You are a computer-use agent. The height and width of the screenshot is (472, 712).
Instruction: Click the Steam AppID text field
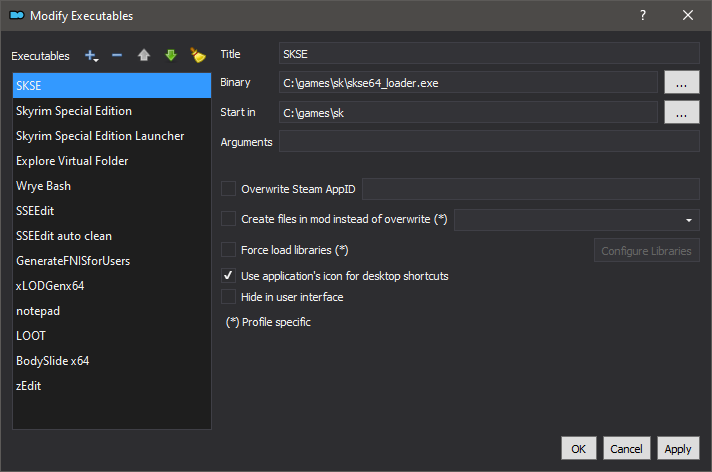531,189
